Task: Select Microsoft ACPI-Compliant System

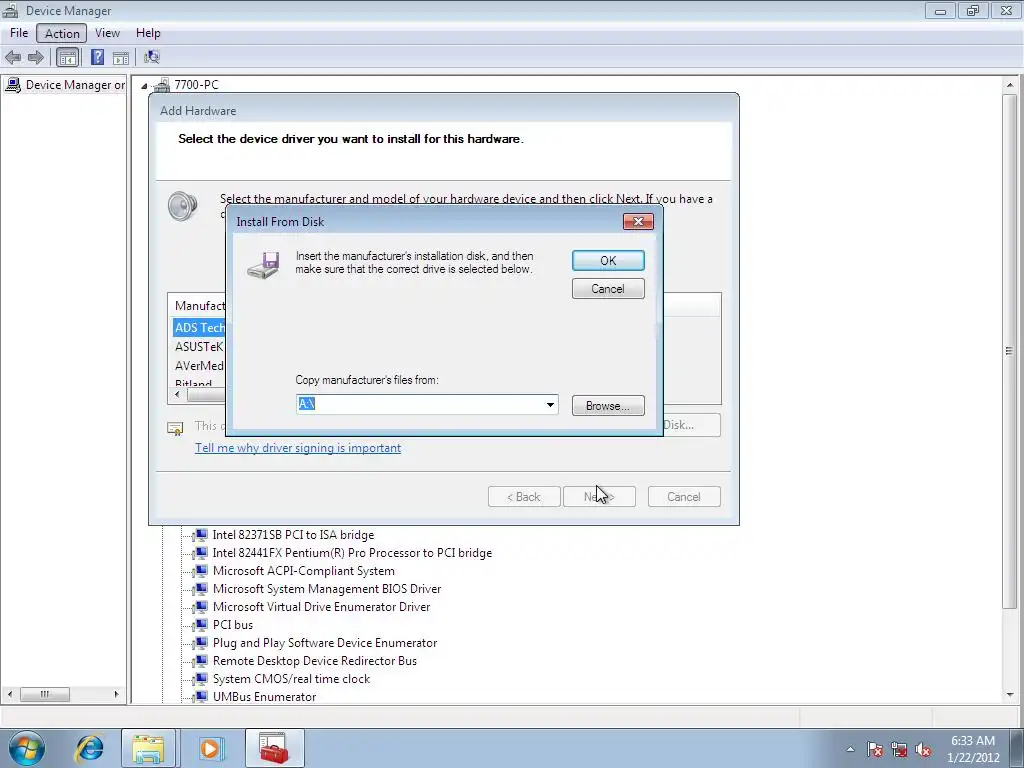Action: 304,571
